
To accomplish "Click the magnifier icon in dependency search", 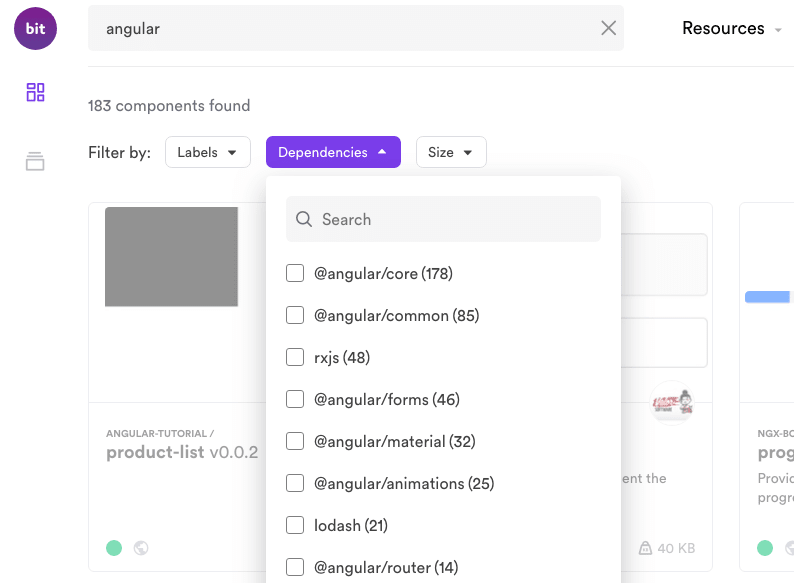I will point(304,219).
